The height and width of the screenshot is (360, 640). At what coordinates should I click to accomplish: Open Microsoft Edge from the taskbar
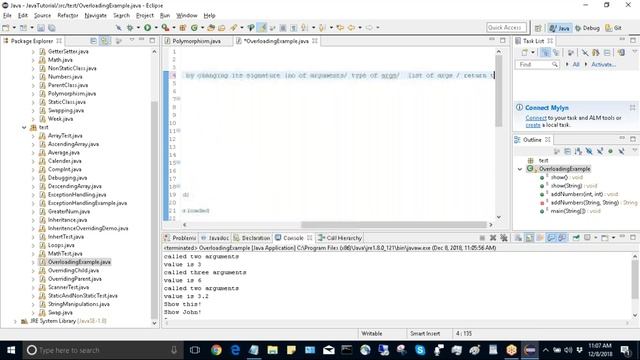click(x=235, y=350)
